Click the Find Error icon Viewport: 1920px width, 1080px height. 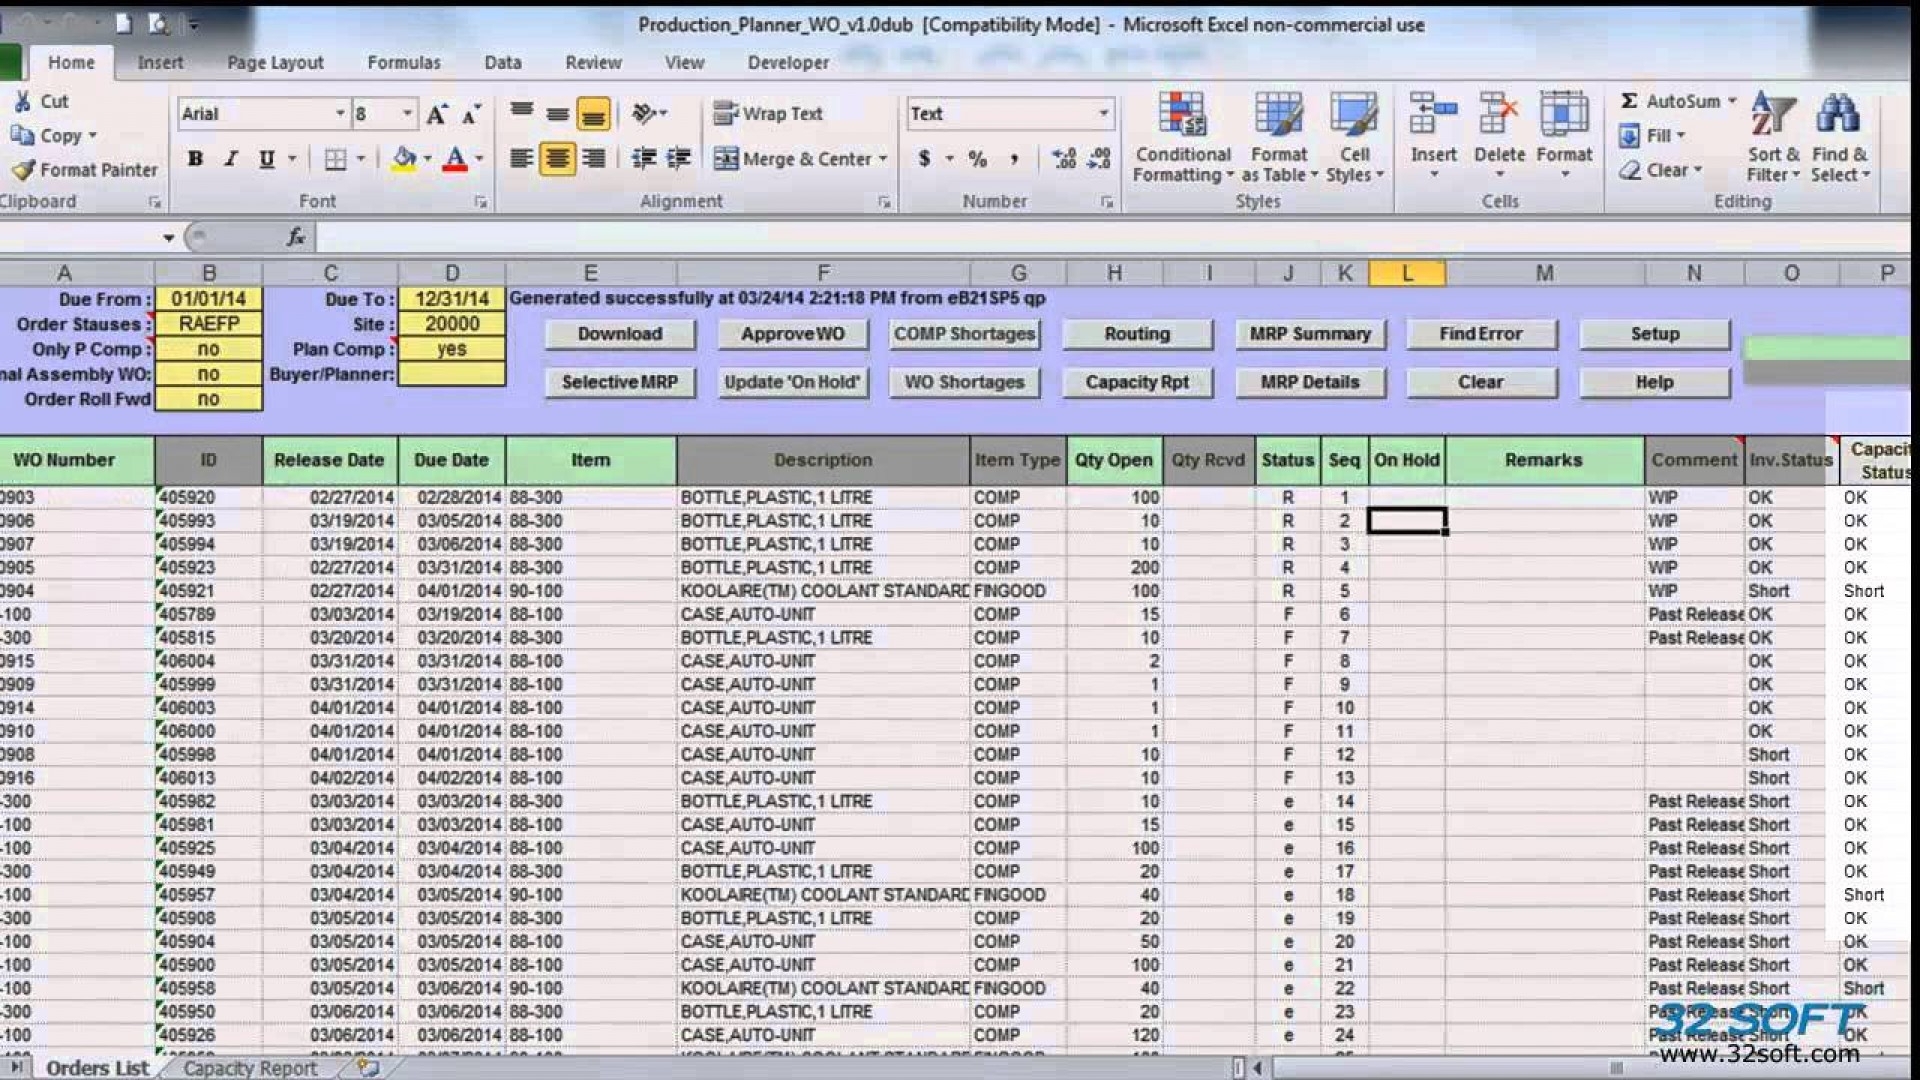(x=1480, y=332)
